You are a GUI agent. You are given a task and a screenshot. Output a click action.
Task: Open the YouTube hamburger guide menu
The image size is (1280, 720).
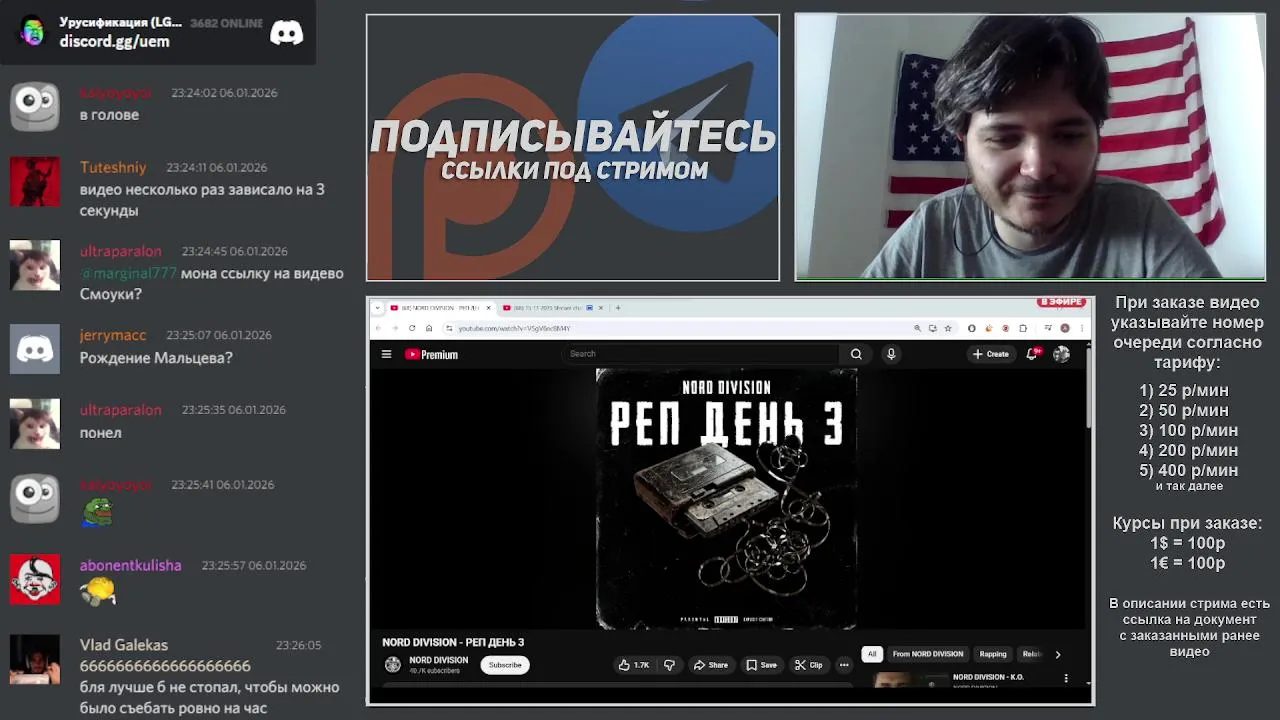coord(386,354)
